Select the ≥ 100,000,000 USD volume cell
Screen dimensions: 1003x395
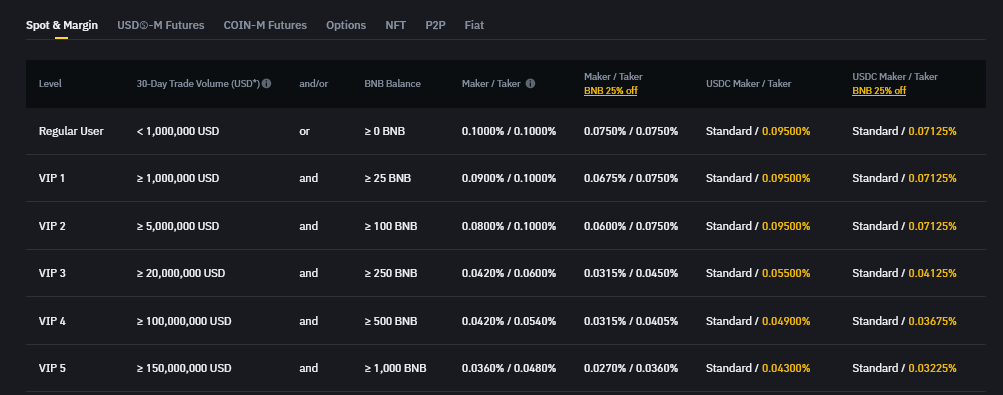(x=184, y=321)
